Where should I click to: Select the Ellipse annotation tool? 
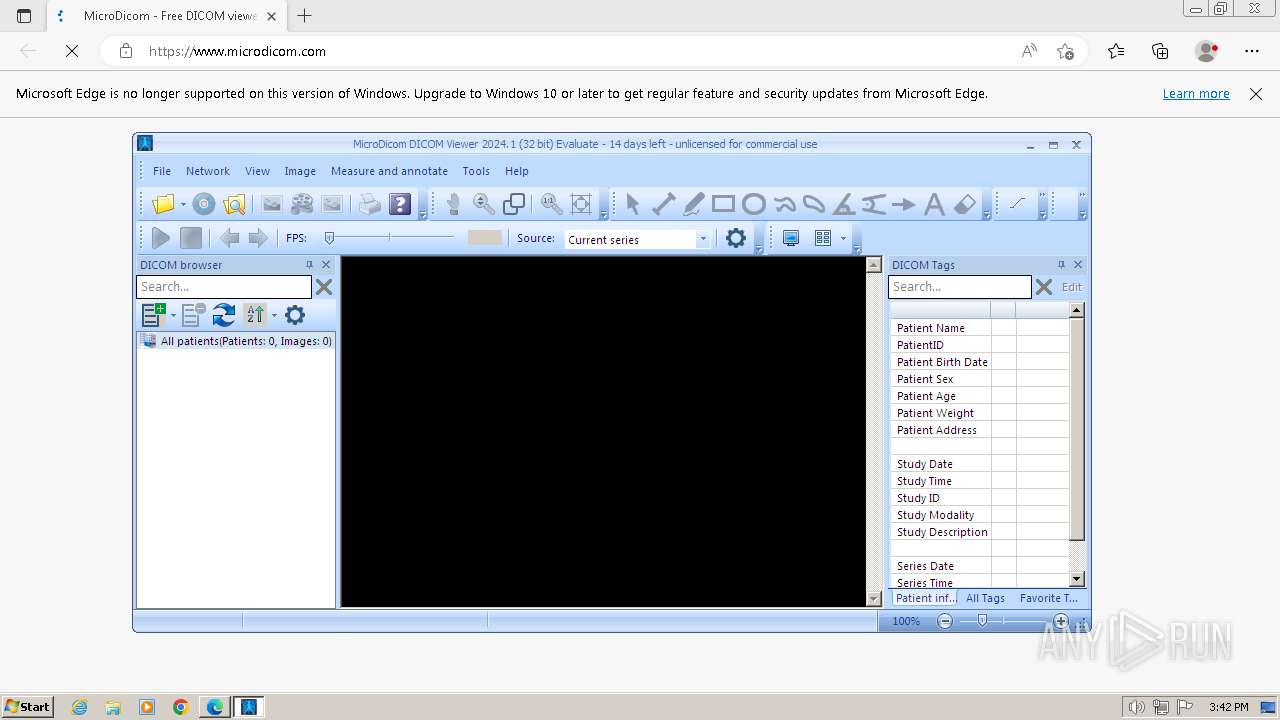(754, 204)
